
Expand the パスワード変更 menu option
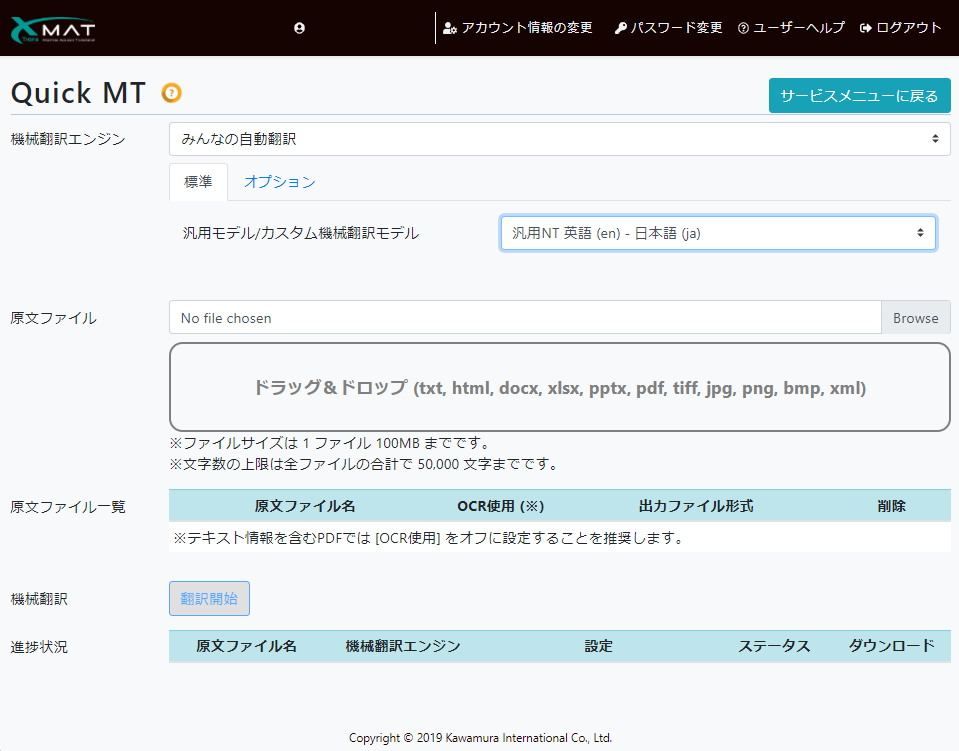click(x=675, y=28)
